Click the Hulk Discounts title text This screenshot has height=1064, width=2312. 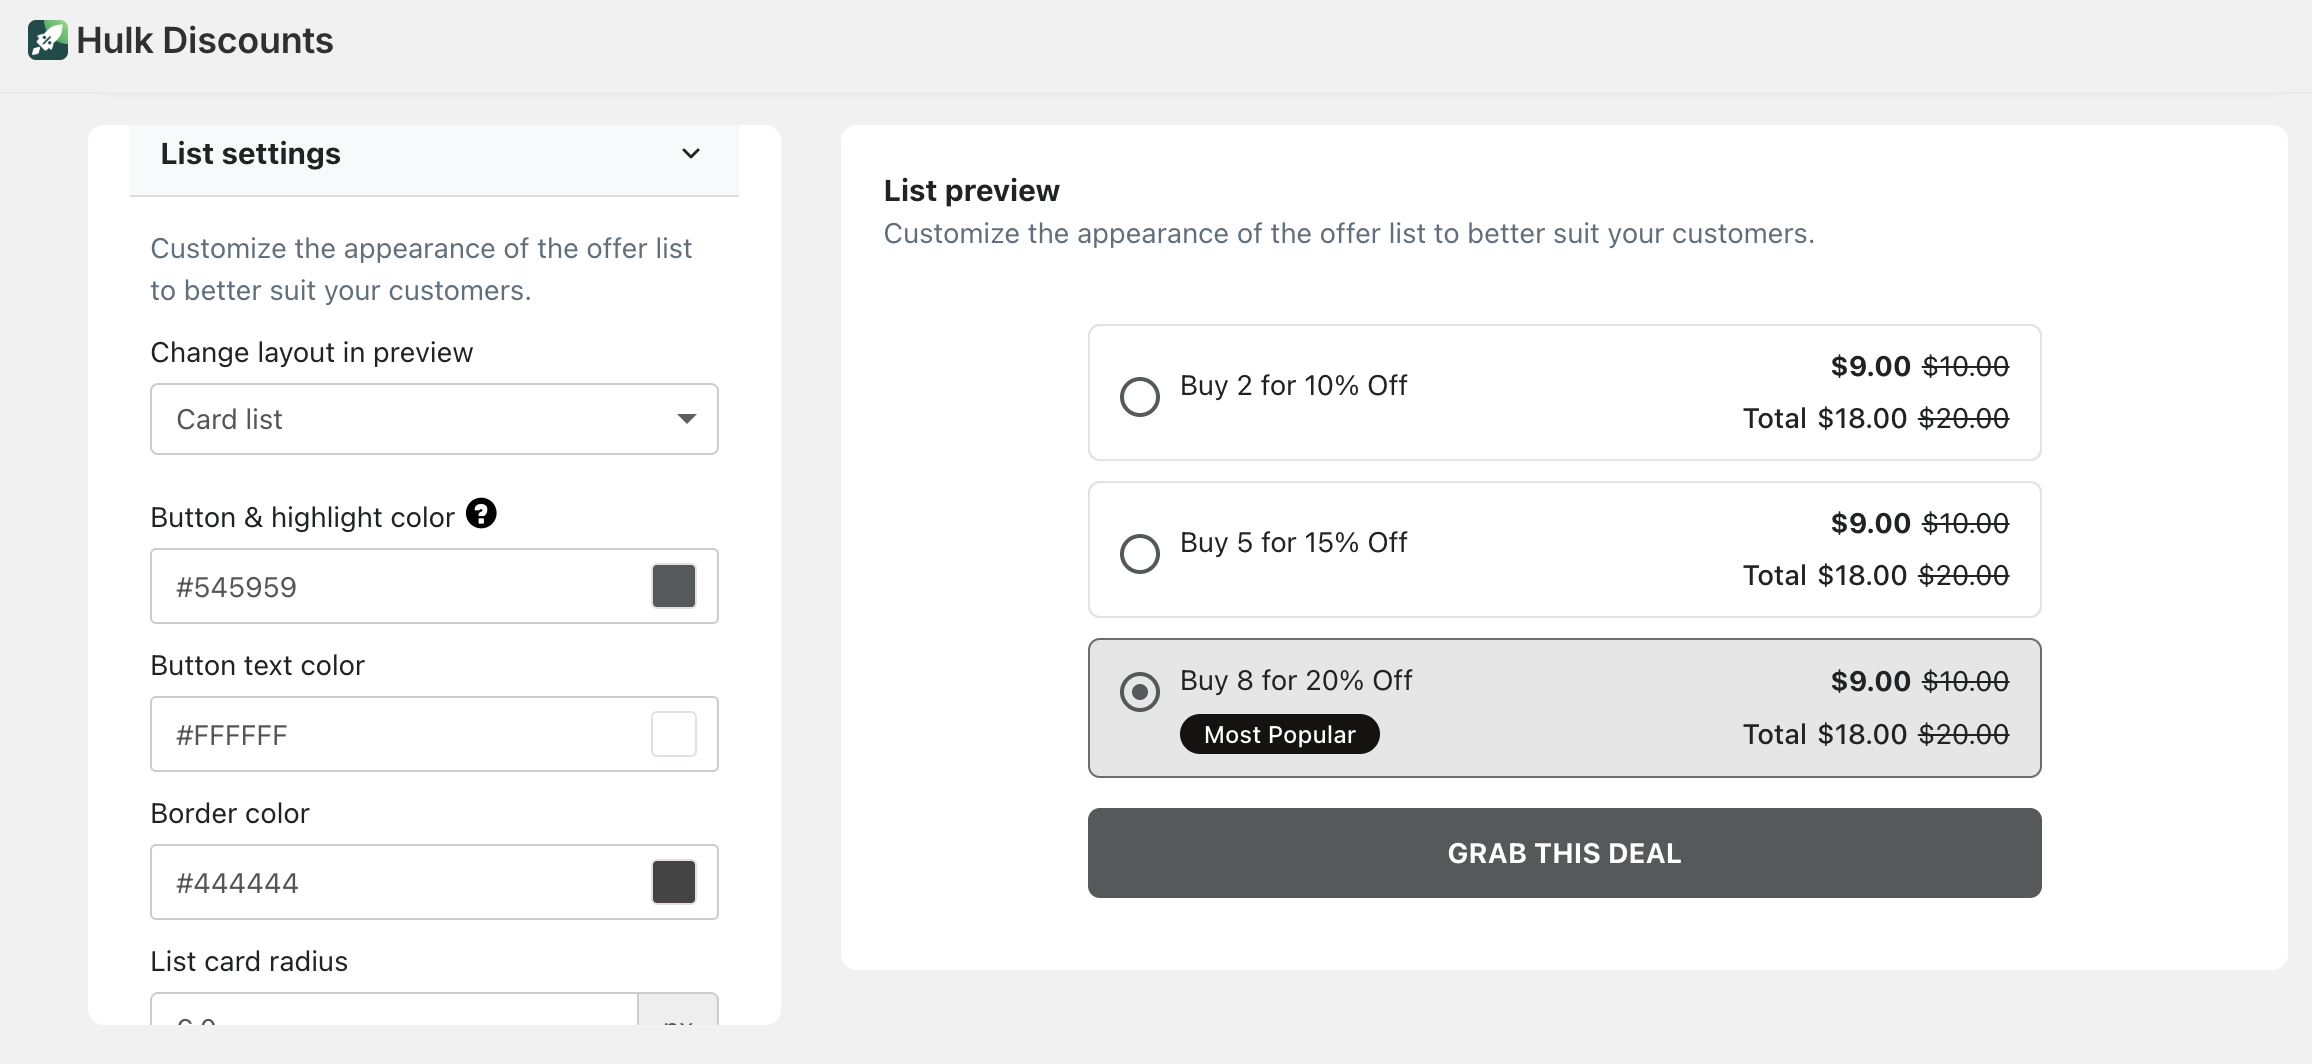(x=205, y=41)
